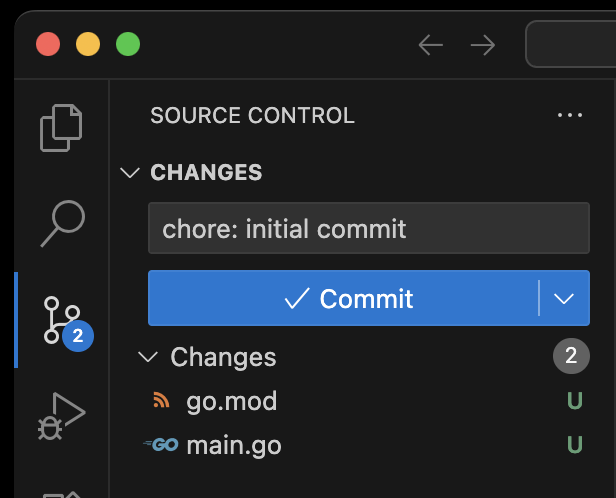Open Source Control more actions ellipsis
616x498 pixels.
(x=570, y=115)
